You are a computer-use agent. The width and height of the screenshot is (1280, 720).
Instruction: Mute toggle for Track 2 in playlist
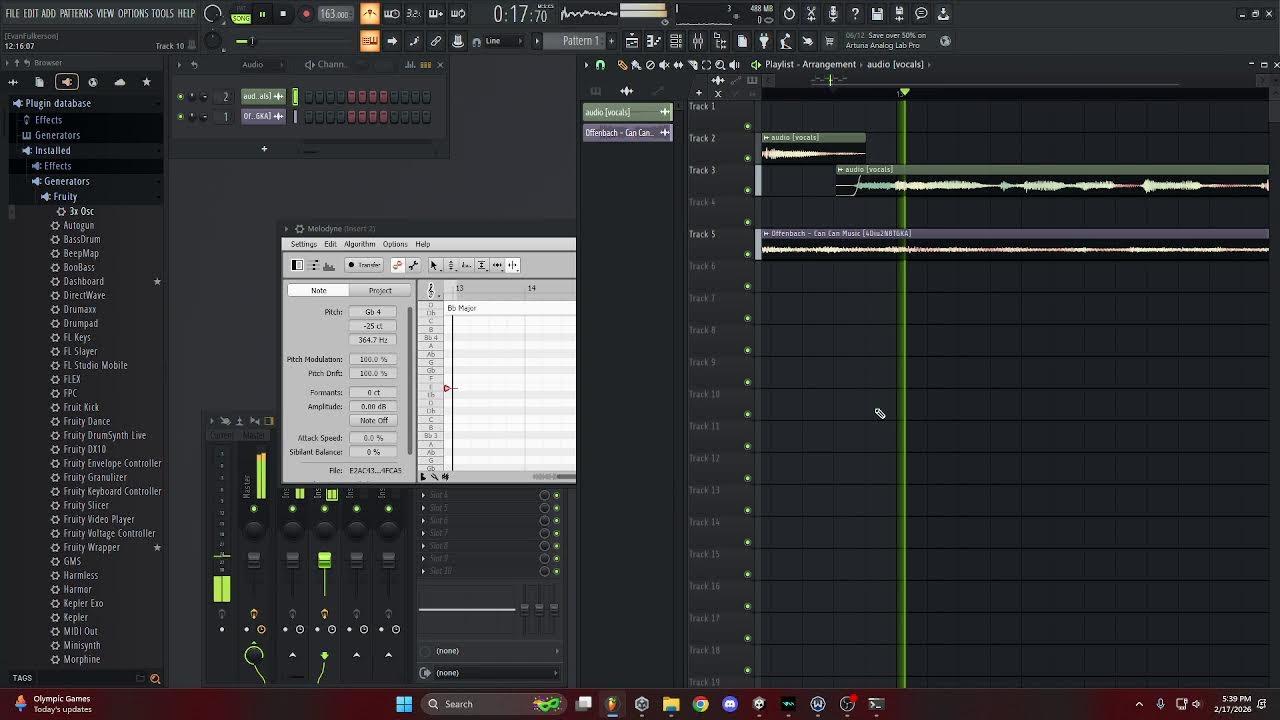click(747, 158)
